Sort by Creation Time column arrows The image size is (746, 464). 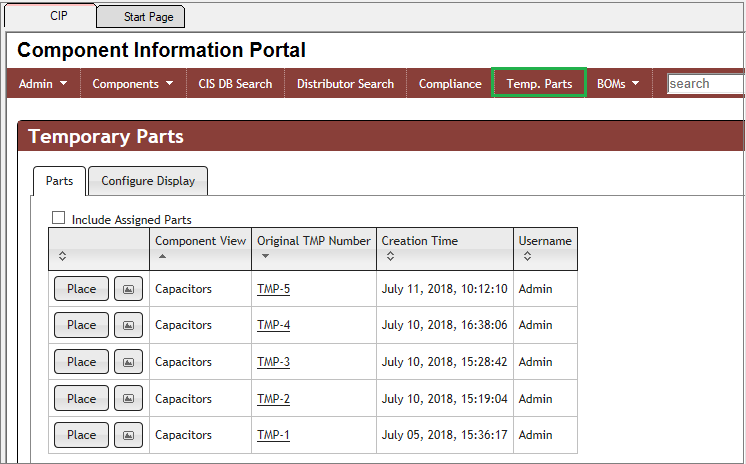coord(389,256)
